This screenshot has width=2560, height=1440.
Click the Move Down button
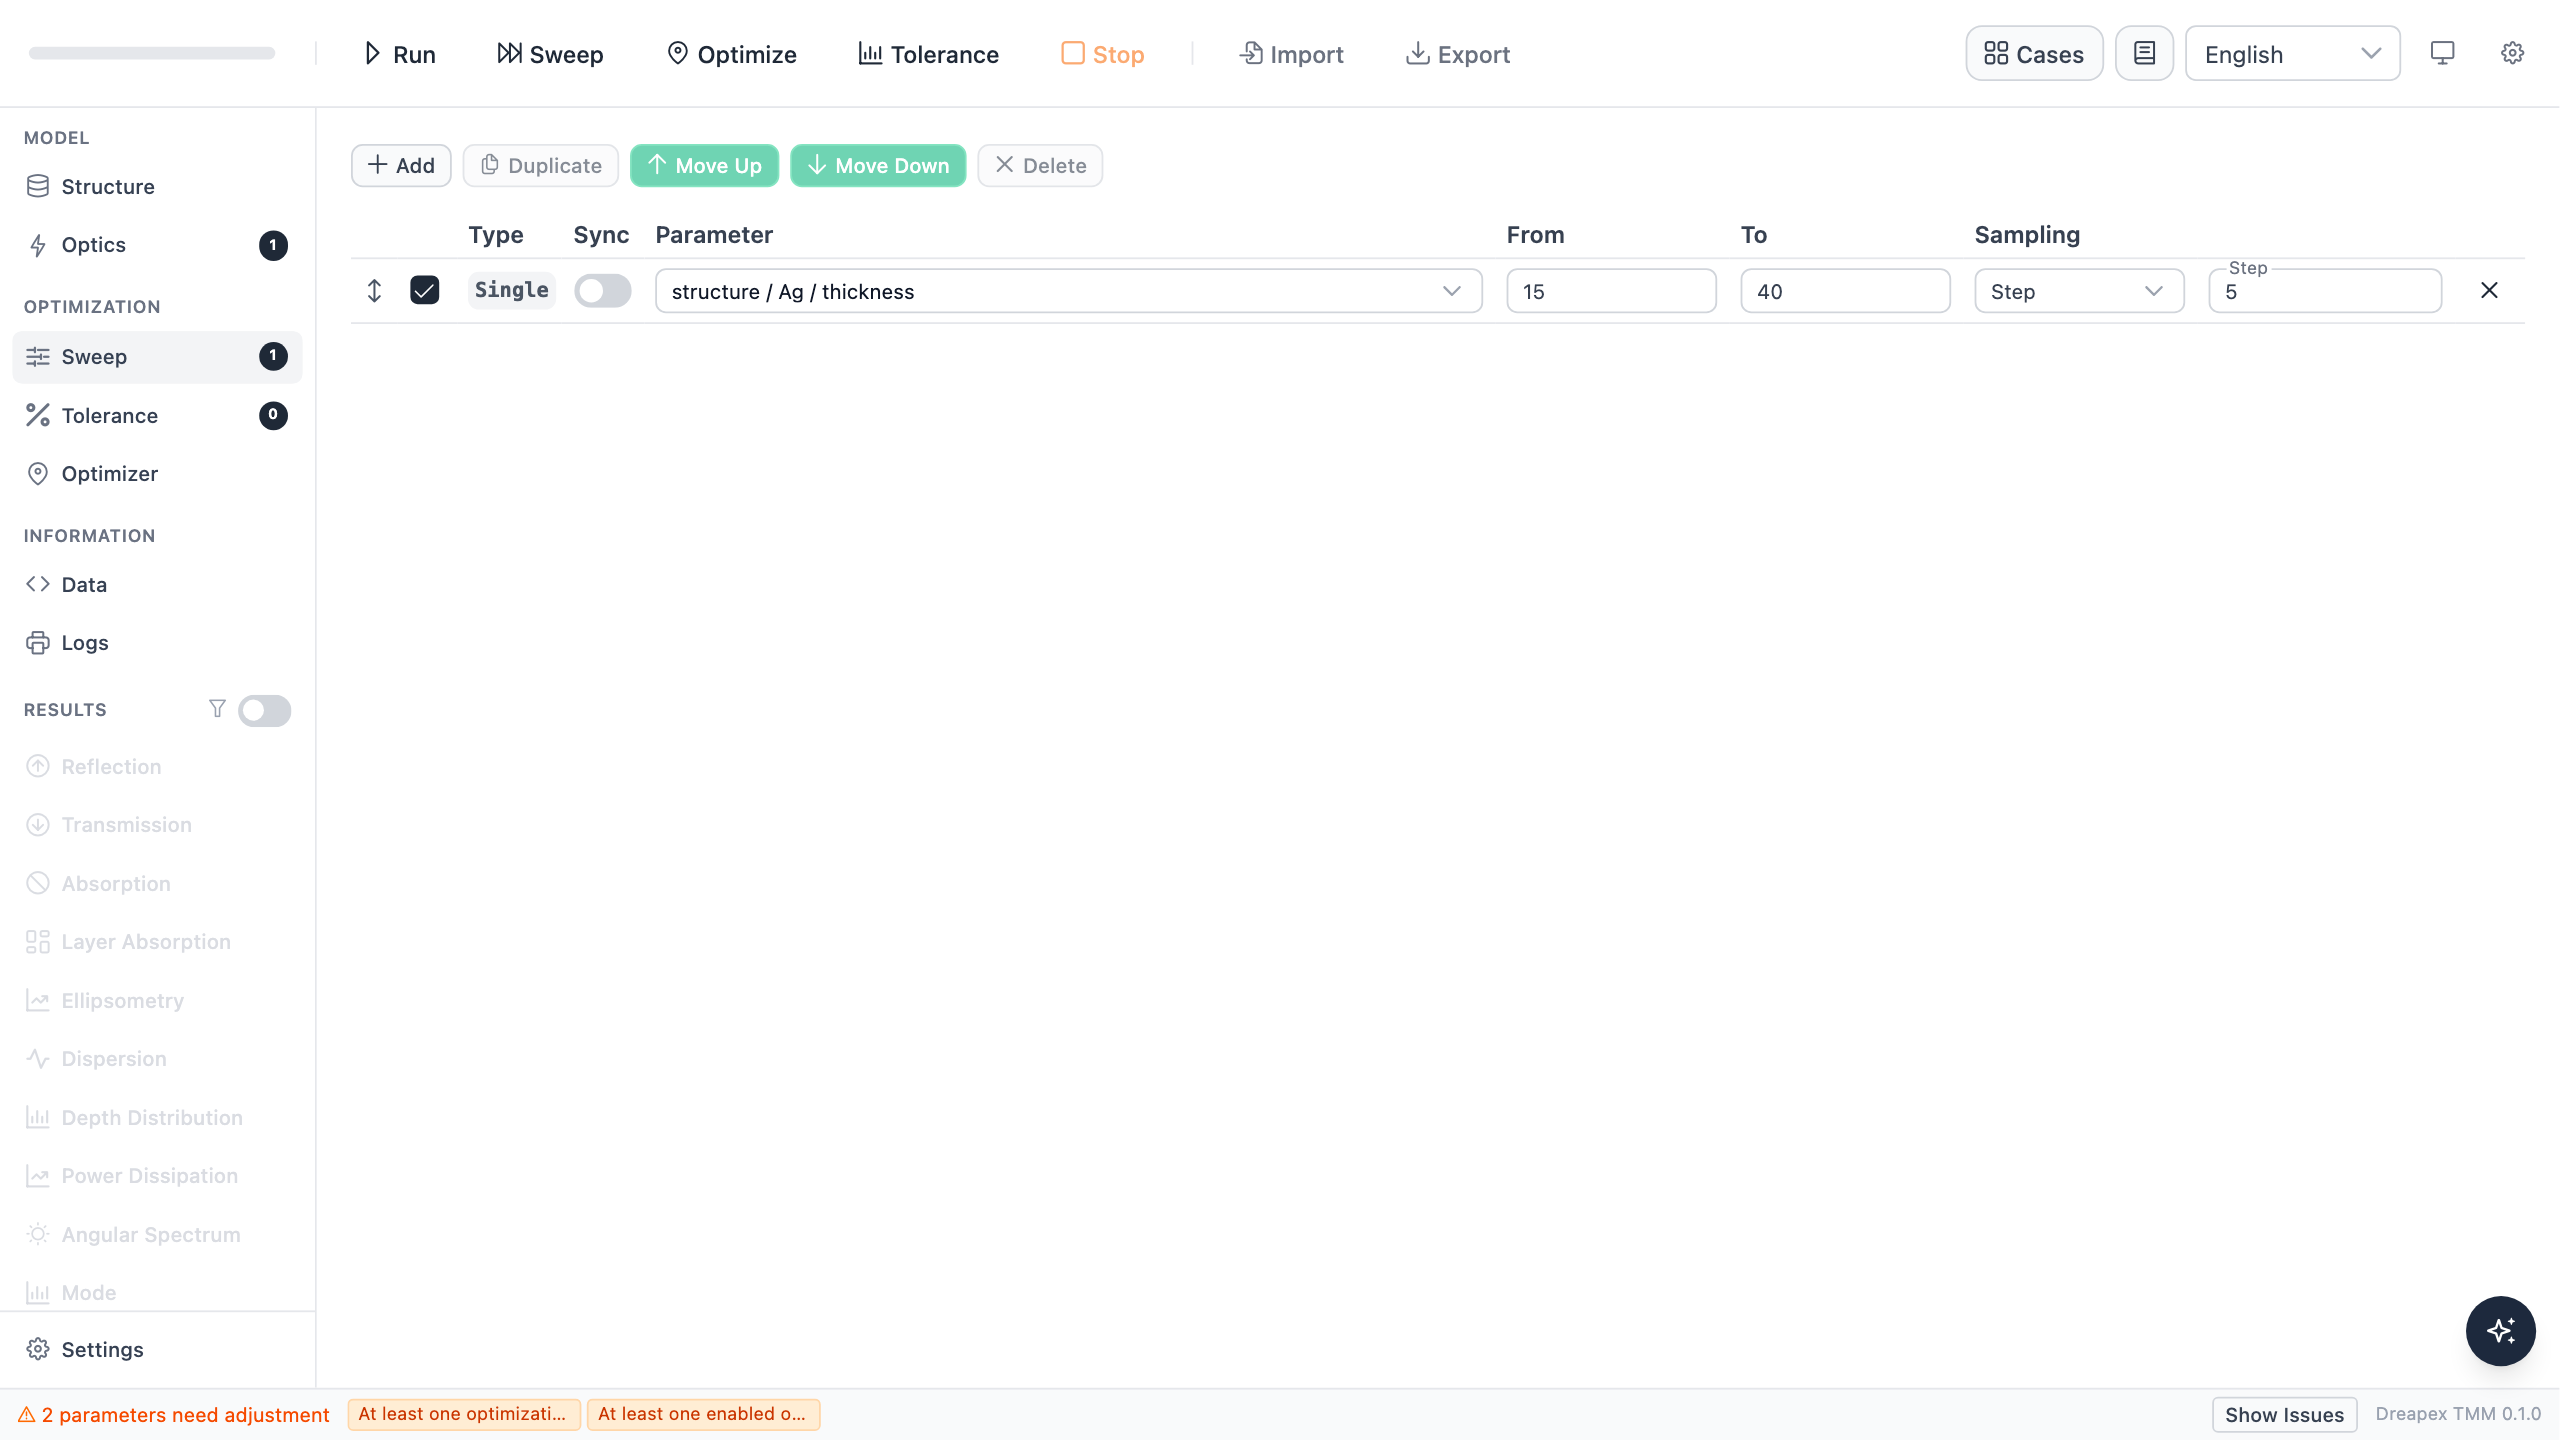click(878, 166)
